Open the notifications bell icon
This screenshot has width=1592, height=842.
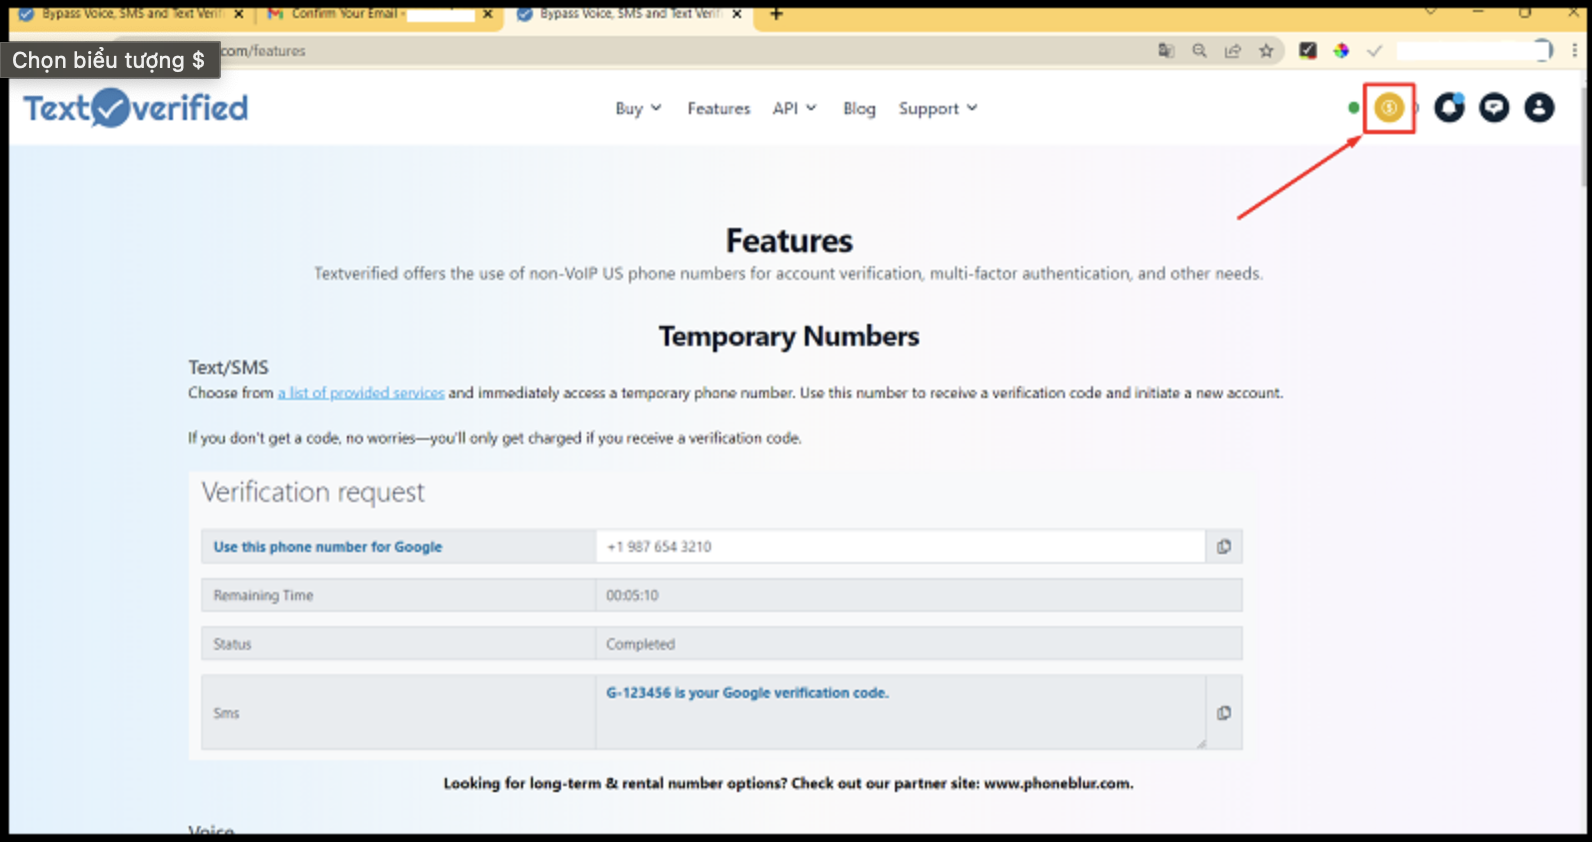[1449, 108]
